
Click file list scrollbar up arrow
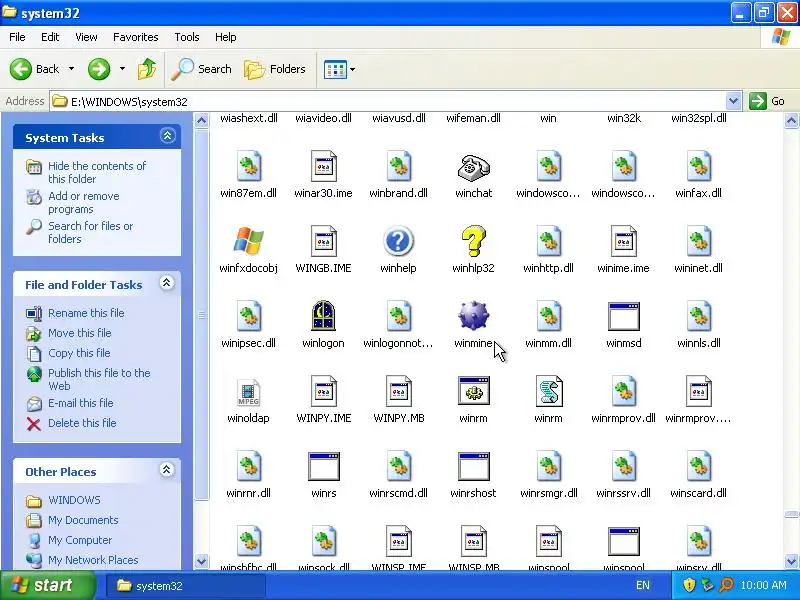point(791,121)
